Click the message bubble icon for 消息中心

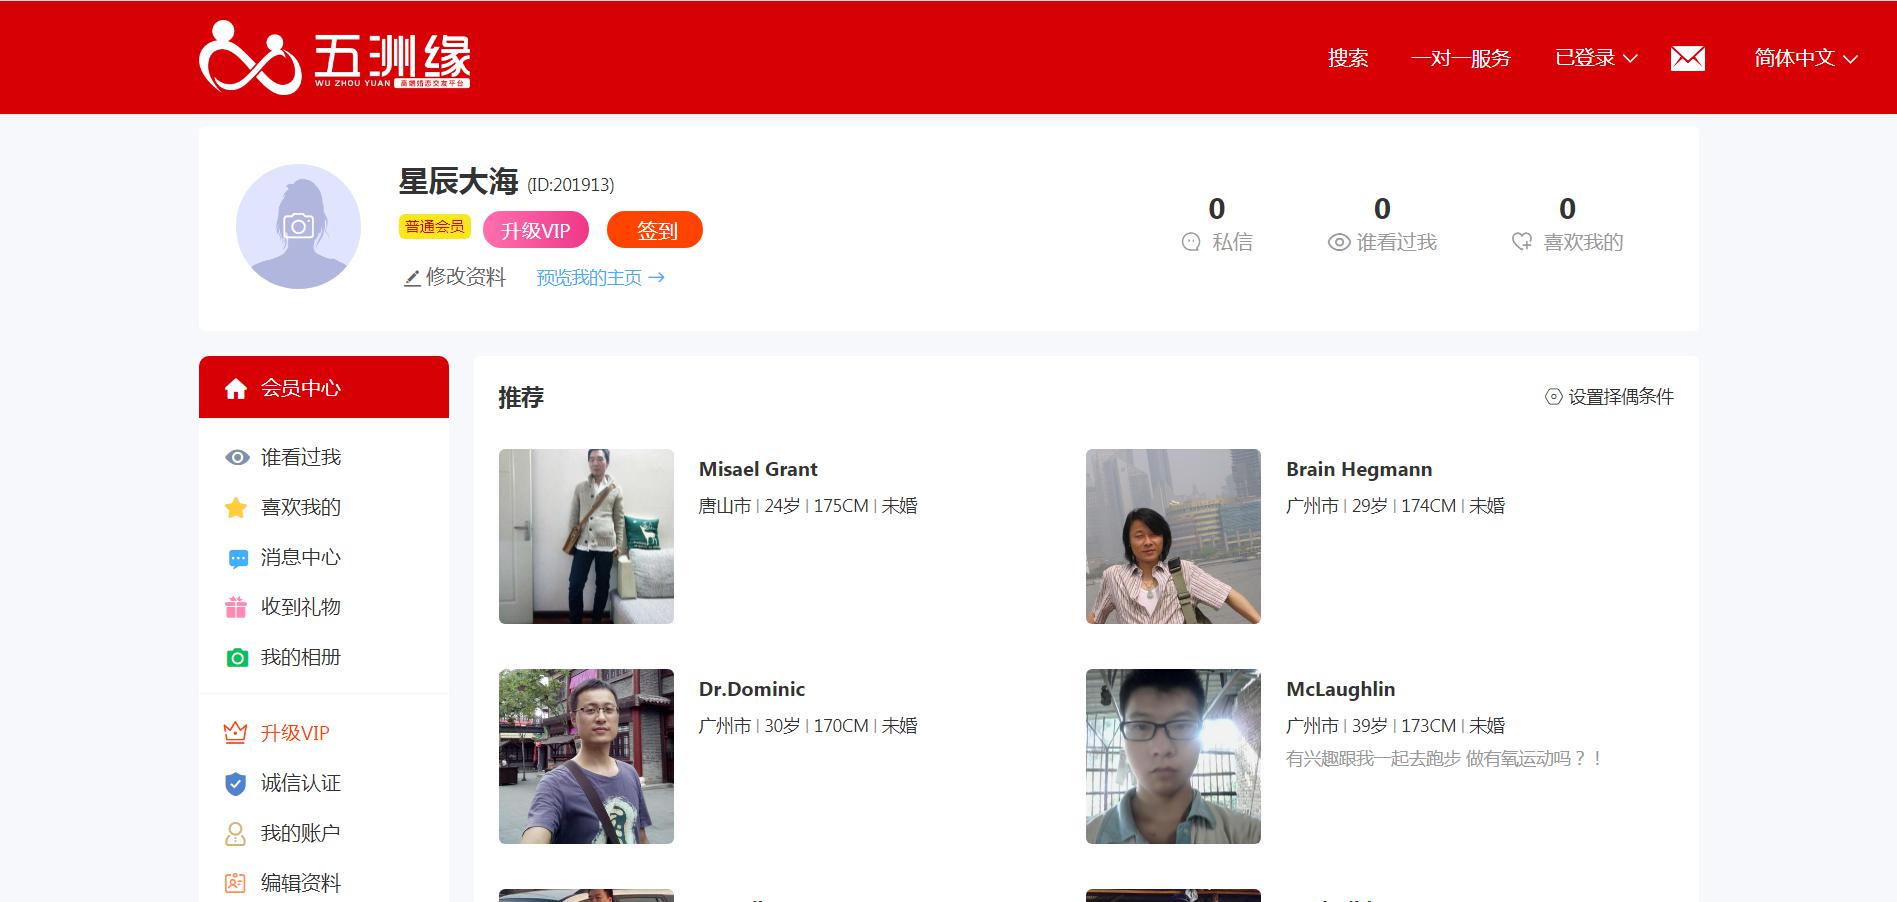[238, 558]
